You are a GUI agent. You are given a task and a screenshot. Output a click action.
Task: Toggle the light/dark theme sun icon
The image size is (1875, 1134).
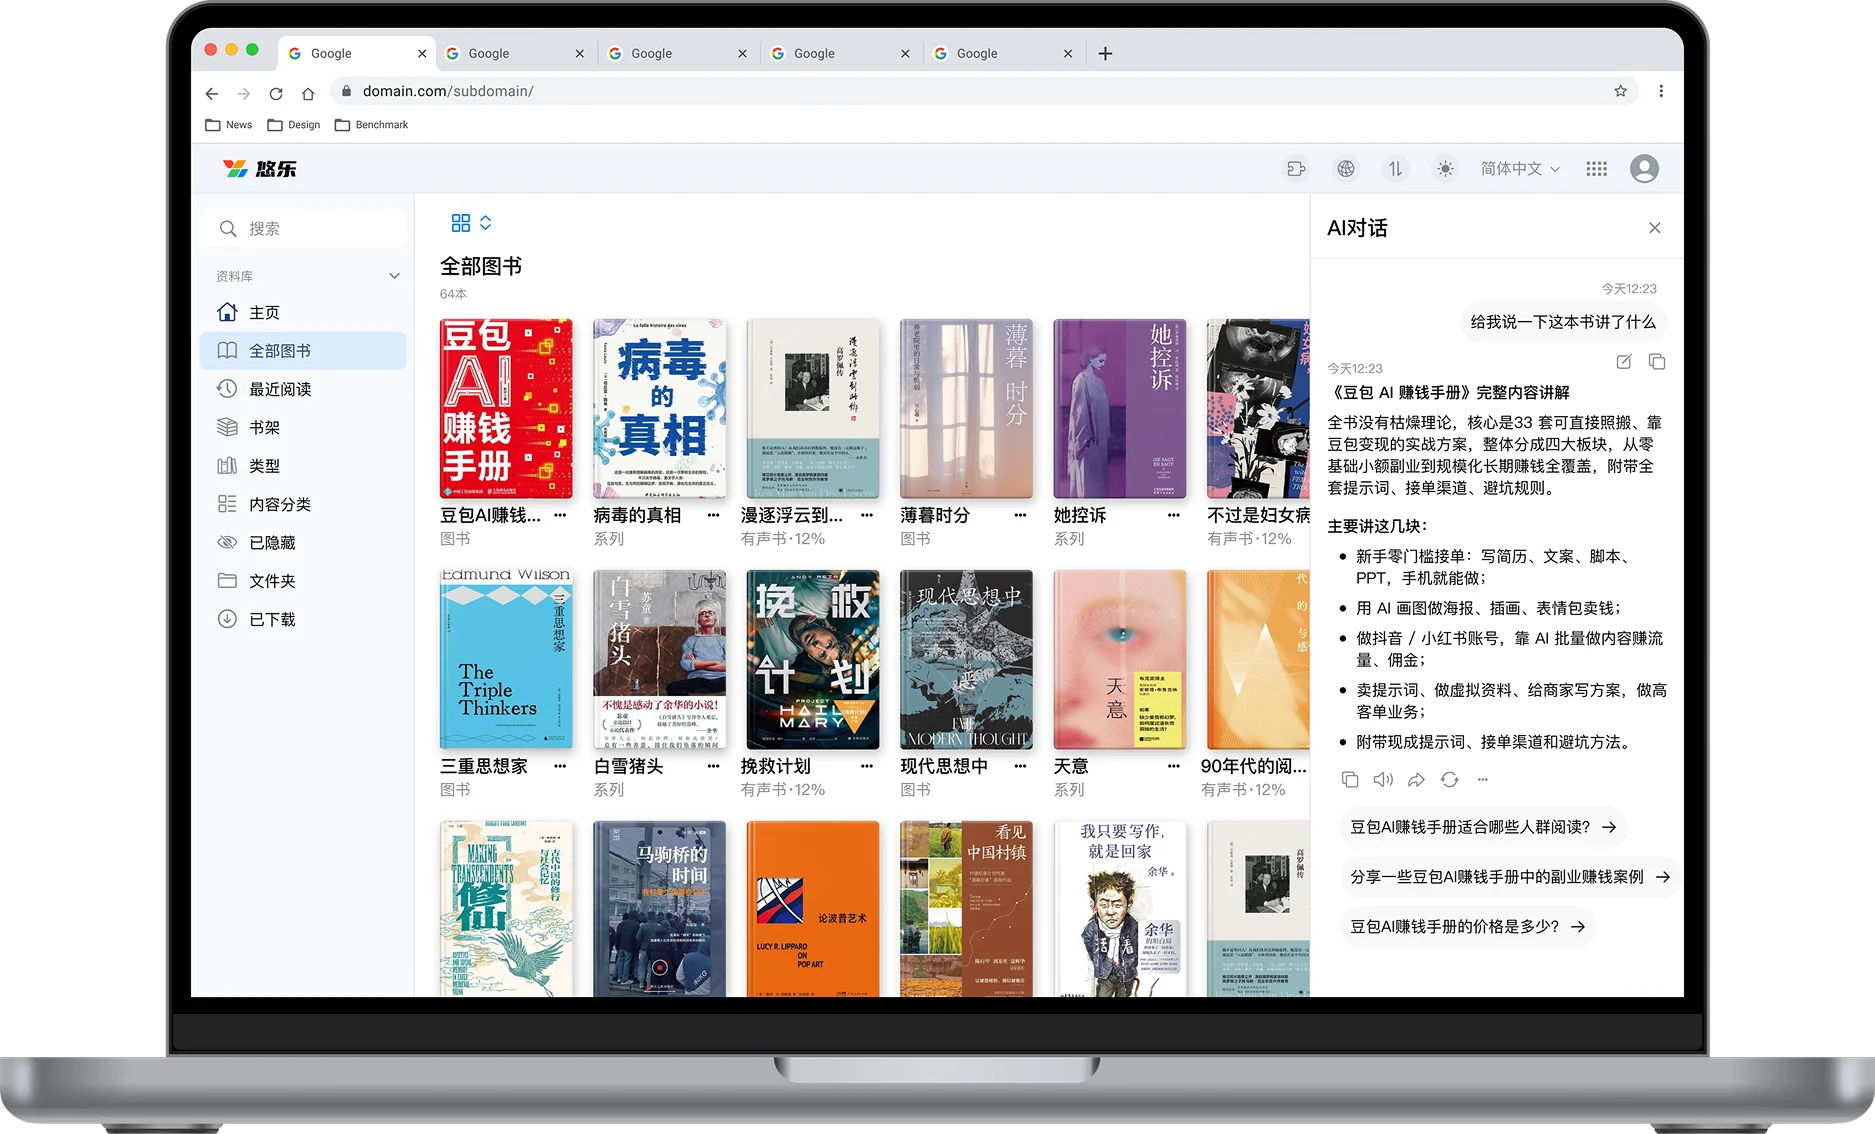tap(1445, 169)
